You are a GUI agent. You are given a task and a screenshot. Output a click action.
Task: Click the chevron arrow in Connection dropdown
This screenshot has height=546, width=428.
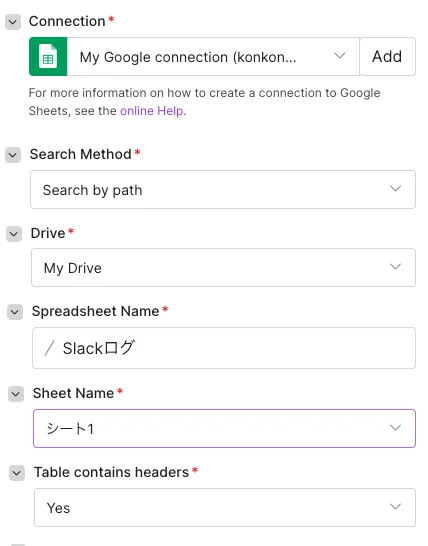point(340,56)
